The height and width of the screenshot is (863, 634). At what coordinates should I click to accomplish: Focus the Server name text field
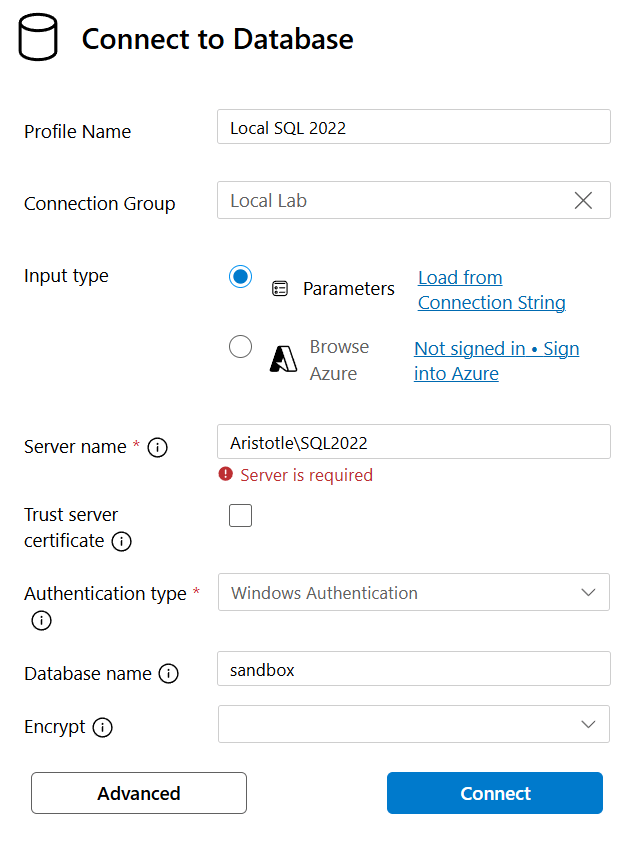click(413, 442)
